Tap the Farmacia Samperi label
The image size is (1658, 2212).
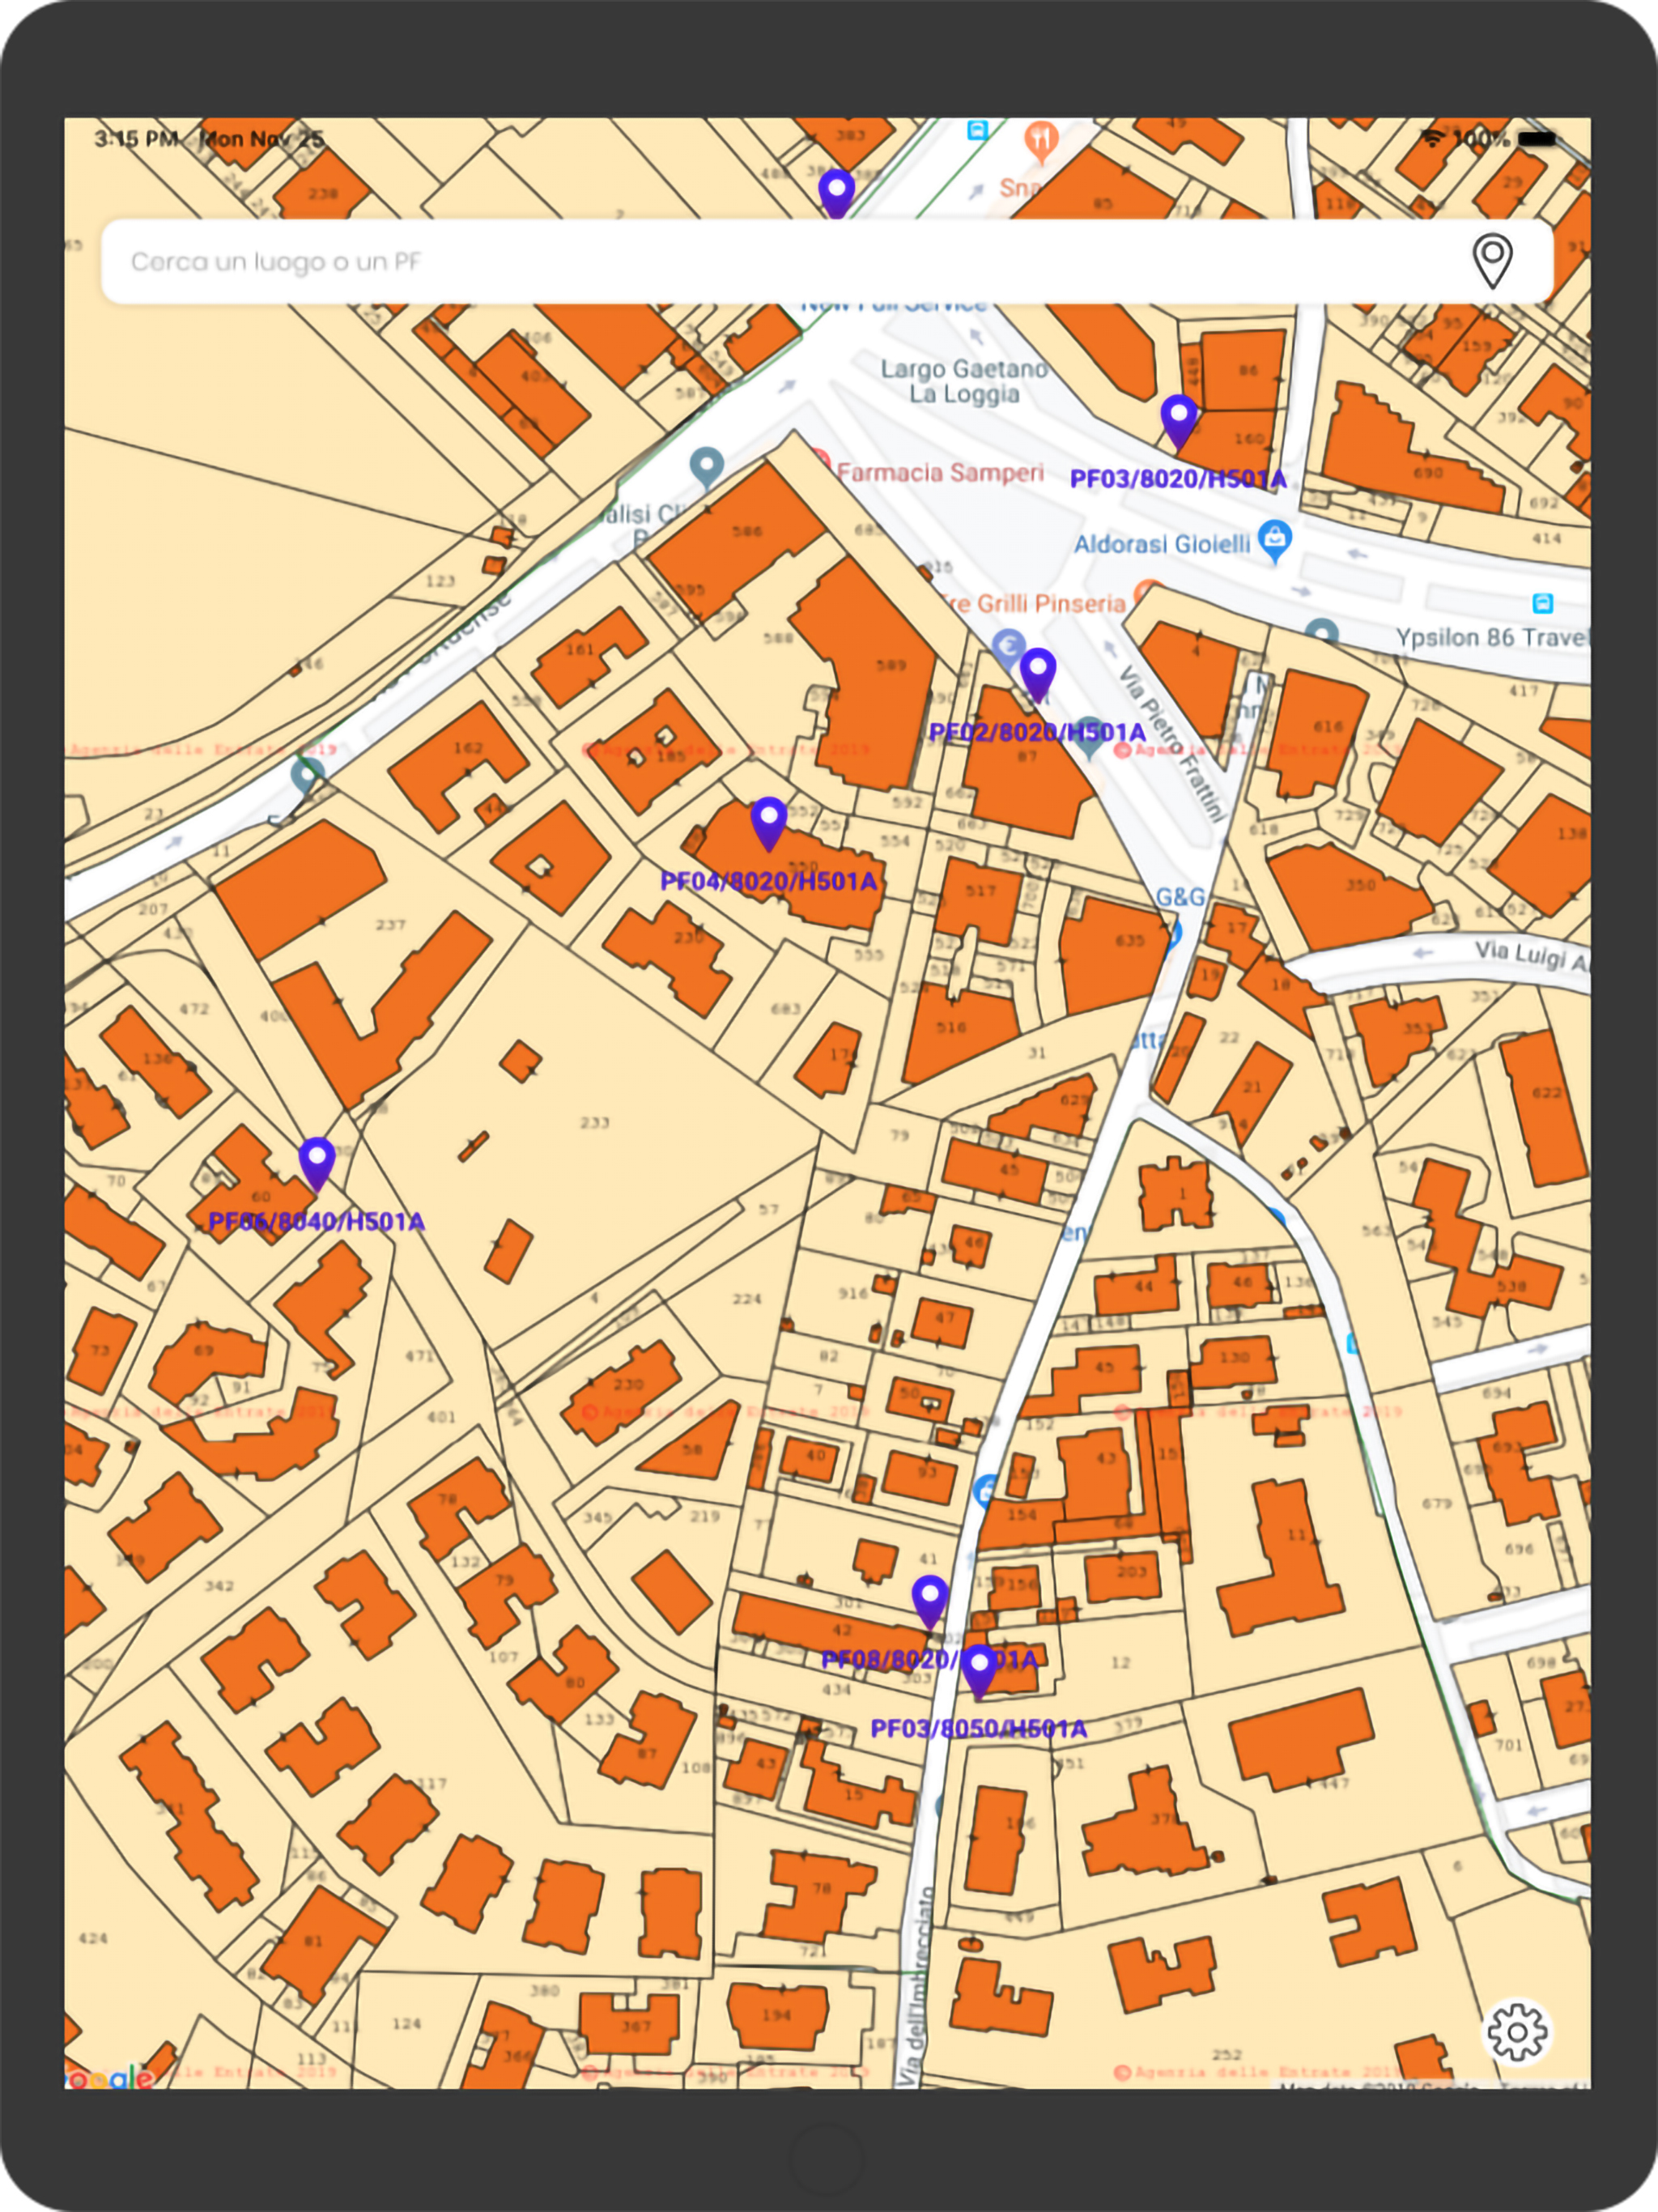[940, 472]
